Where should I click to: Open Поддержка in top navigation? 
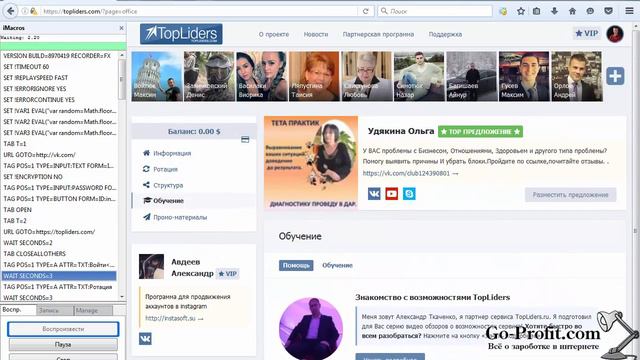(445, 34)
